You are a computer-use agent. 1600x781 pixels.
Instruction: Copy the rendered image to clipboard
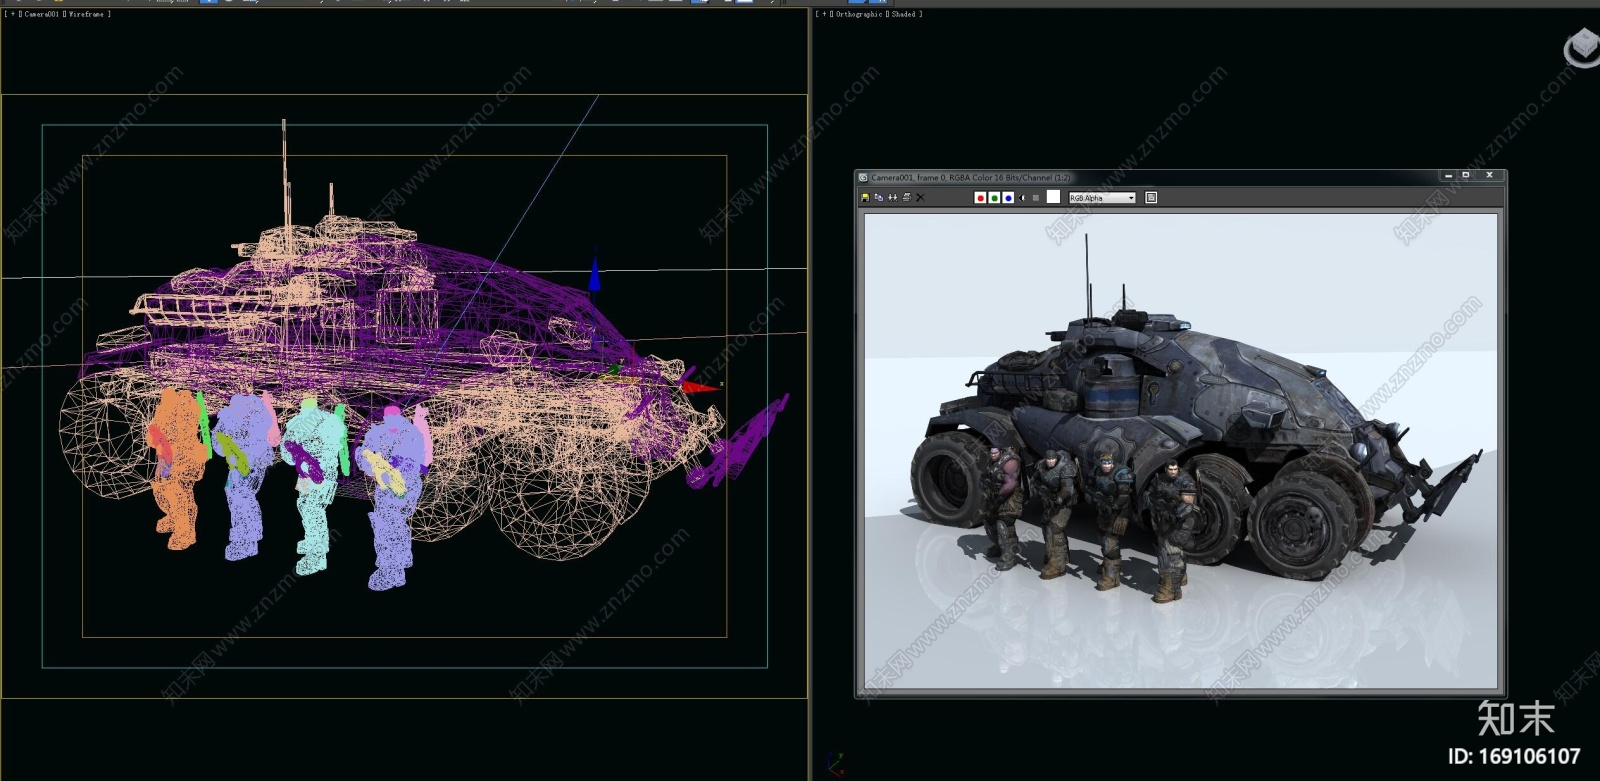879,198
